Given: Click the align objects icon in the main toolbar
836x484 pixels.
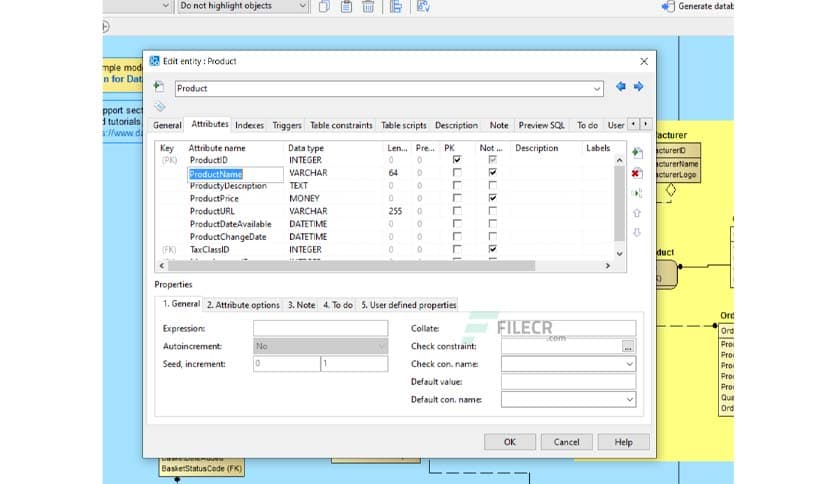Looking at the screenshot, I should tap(396, 6).
